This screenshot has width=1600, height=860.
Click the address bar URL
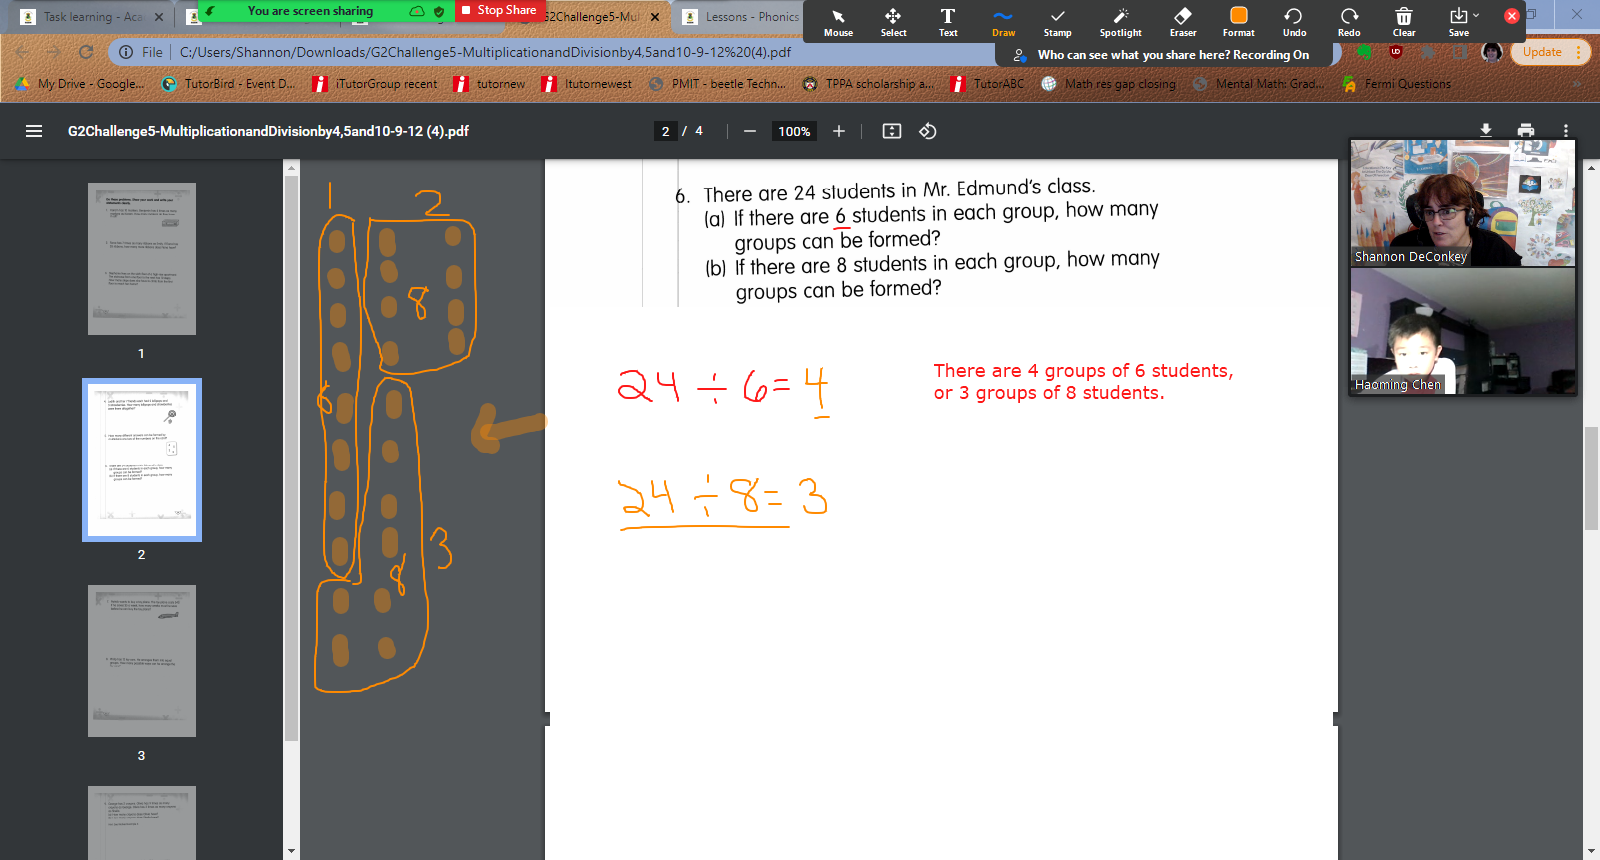pos(485,52)
